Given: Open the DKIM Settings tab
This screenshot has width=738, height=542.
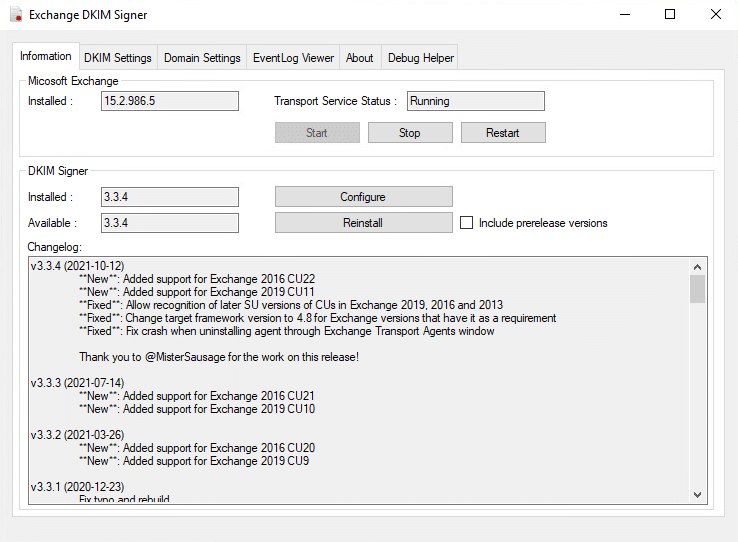Looking at the screenshot, I should (118, 58).
